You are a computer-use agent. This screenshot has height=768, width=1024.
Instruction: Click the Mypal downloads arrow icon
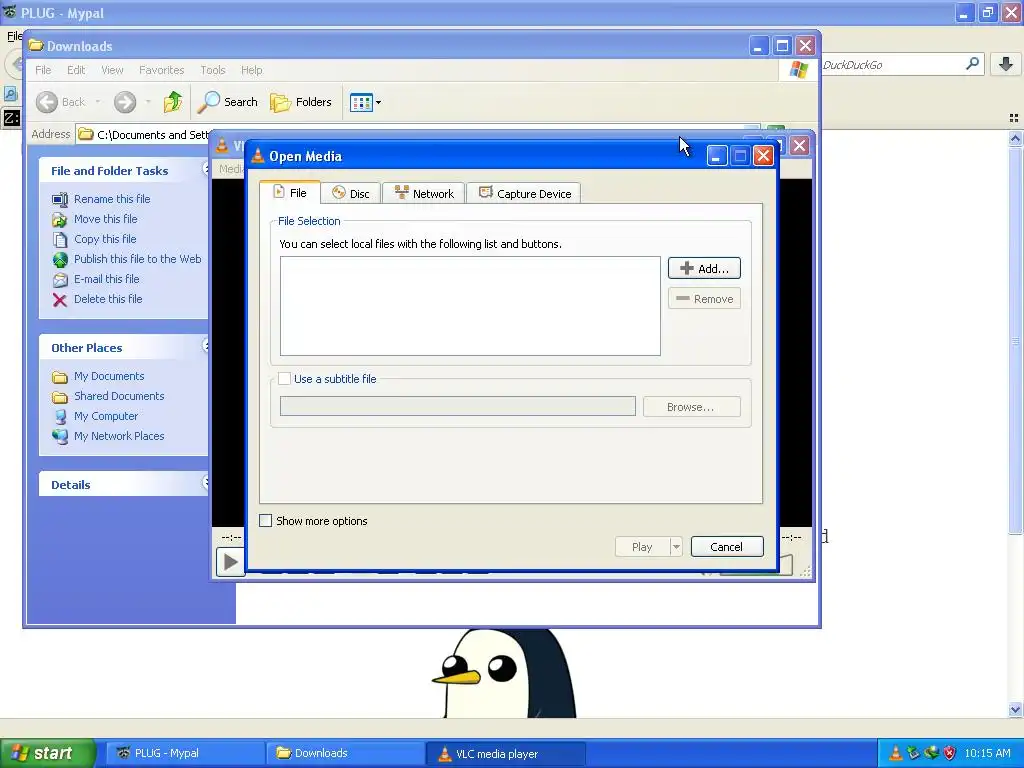[x=1006, y=64]
